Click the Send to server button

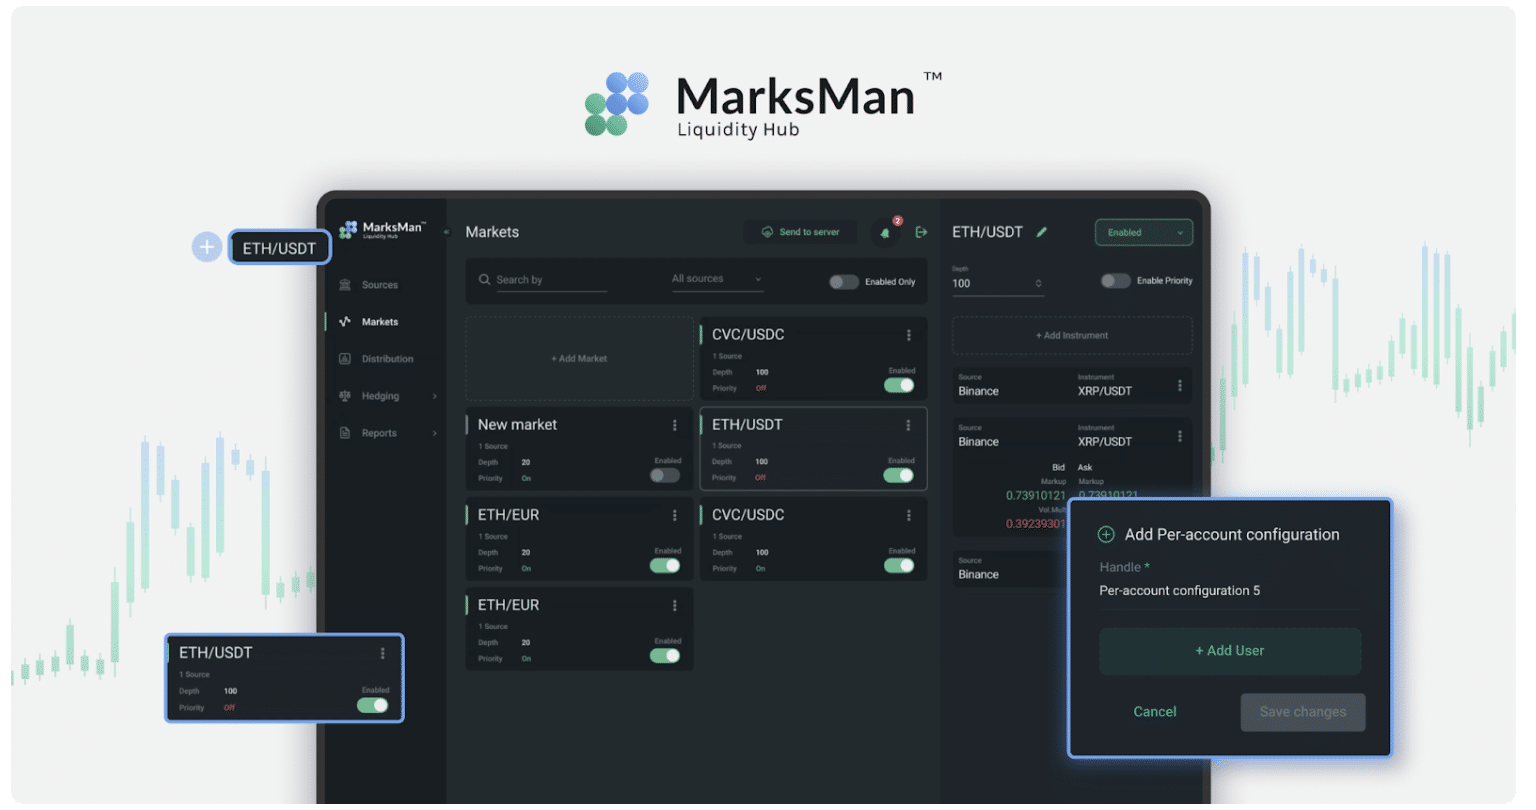click(x=800, y=232)
